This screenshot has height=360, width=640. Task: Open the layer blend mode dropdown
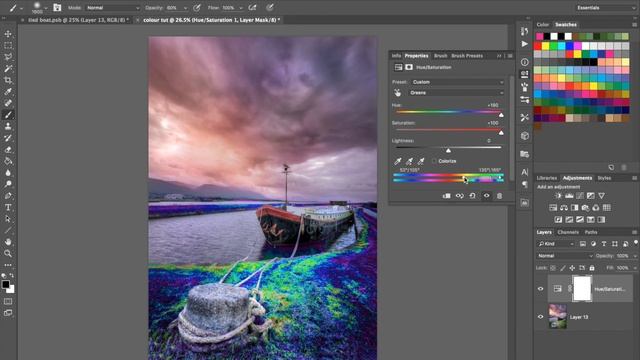coord(564,256)
